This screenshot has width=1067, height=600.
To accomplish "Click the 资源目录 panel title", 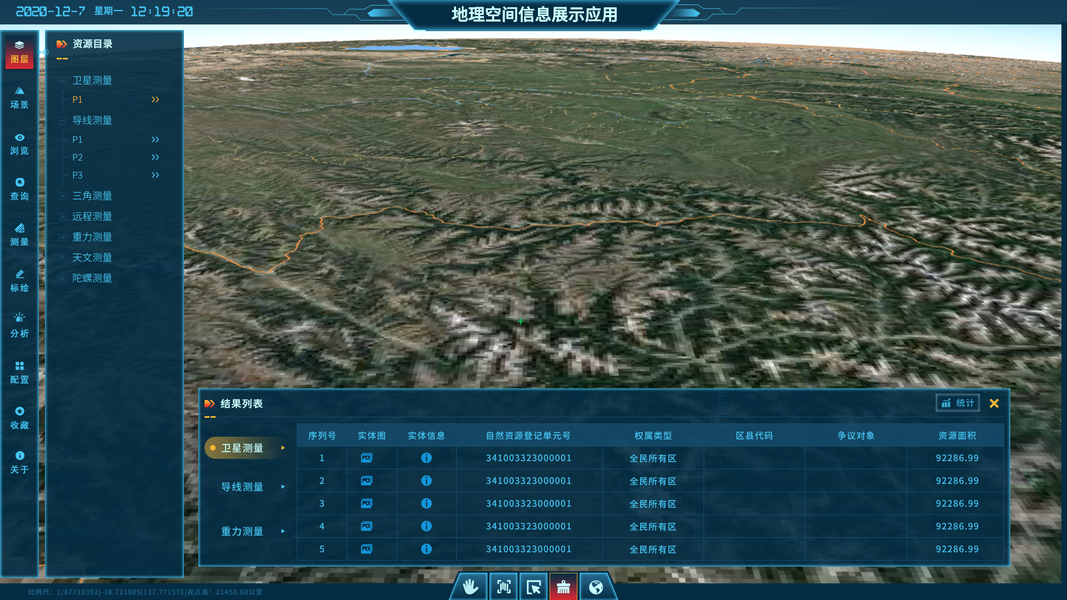I will tap(93, 44).
